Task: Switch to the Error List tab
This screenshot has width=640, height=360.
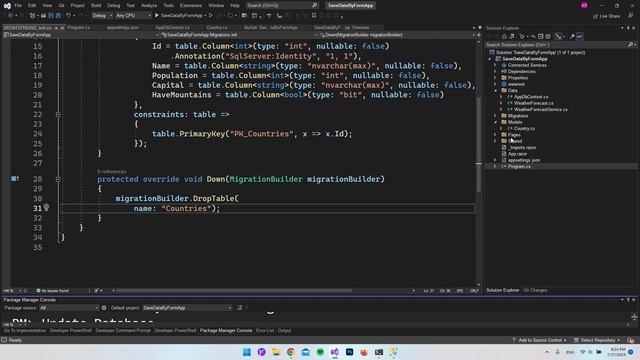Action: [265, 331]
